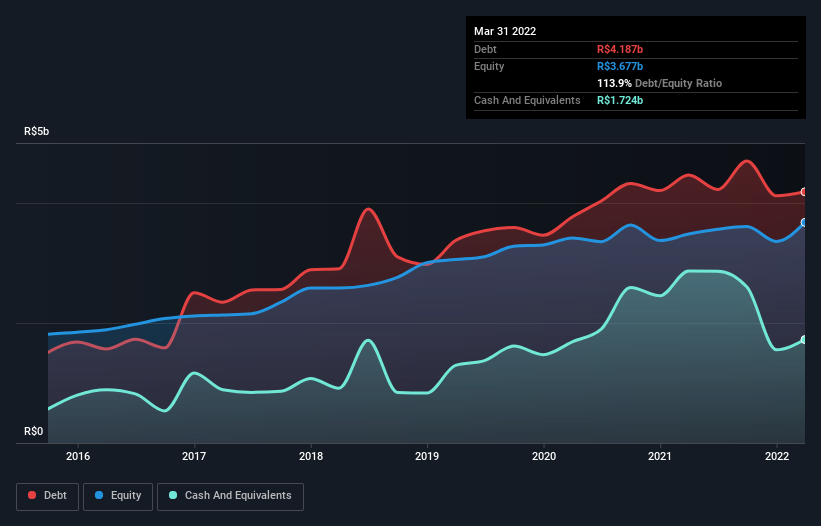
Task: Click the red Debt endpoint marker
Action: (x=804, y=192)
